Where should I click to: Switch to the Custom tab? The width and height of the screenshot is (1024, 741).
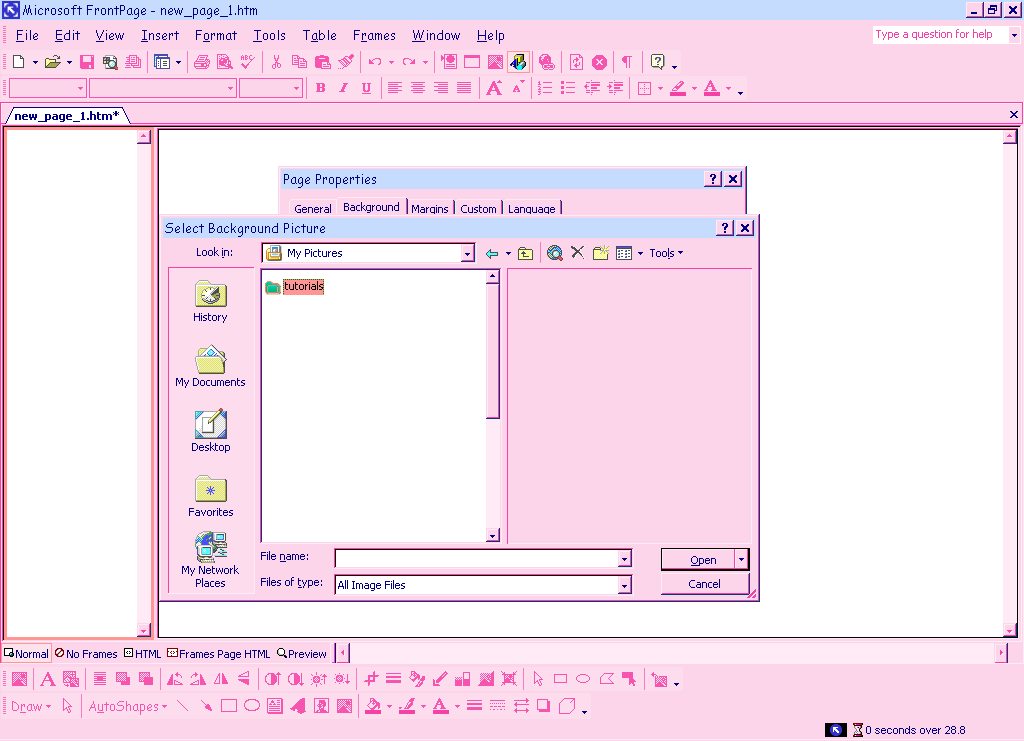pos(478,208)
